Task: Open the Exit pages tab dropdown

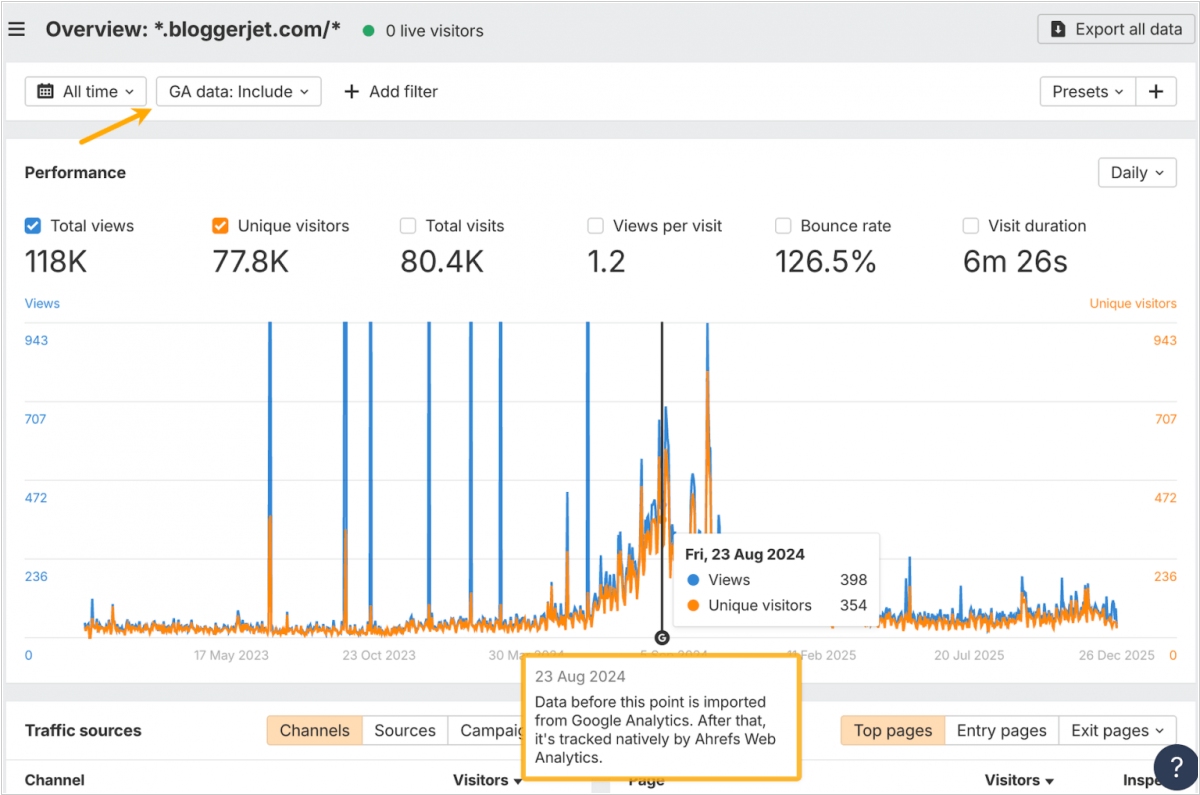Action: (1117, 731)
